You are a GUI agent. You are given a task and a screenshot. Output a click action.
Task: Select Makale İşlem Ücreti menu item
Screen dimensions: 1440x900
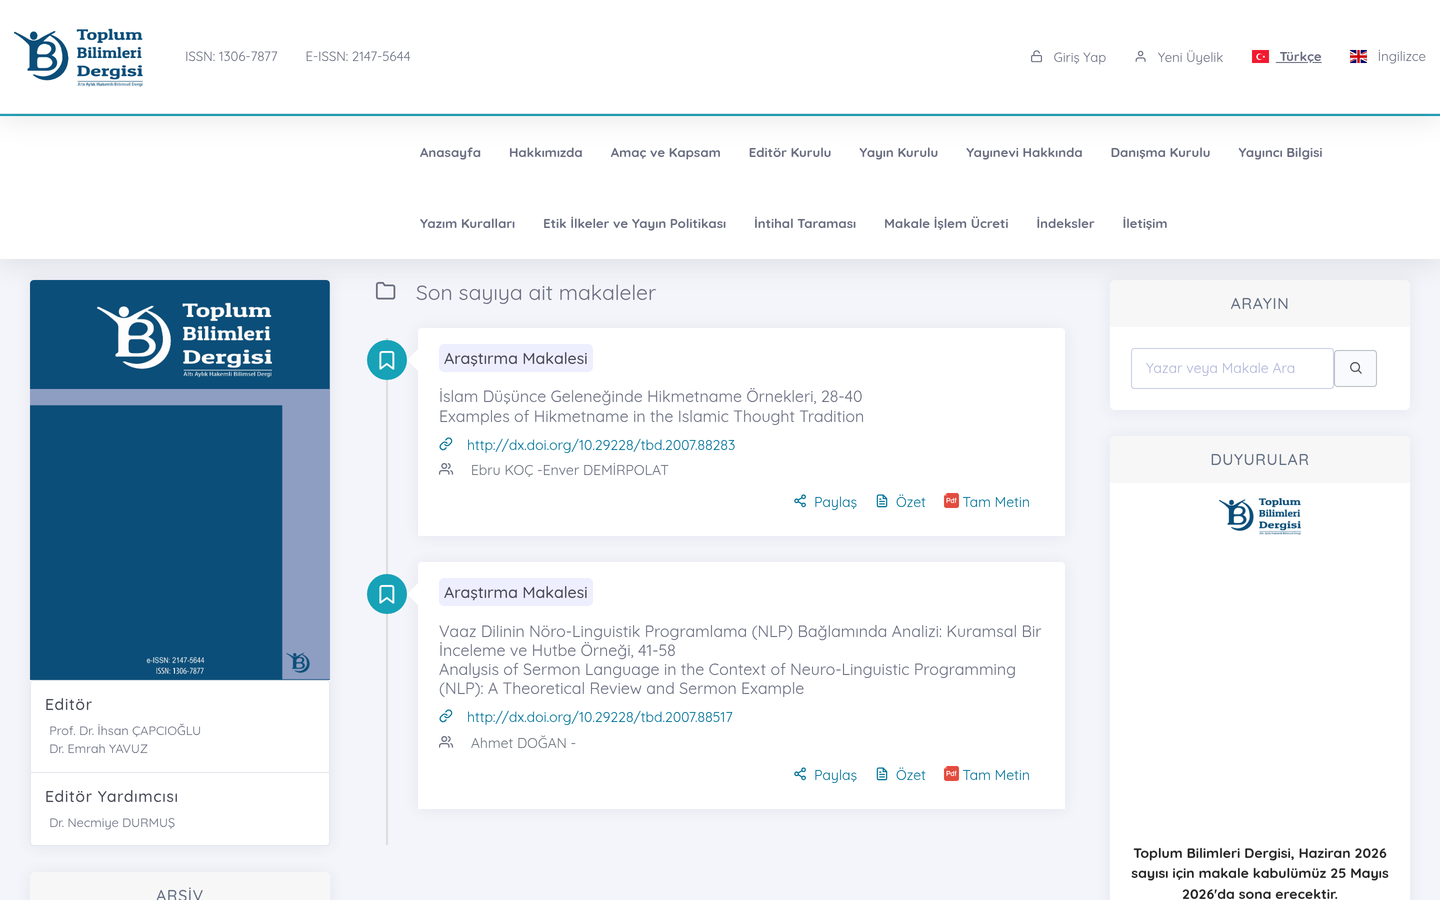pyautogui.click(x=946, y=224)
